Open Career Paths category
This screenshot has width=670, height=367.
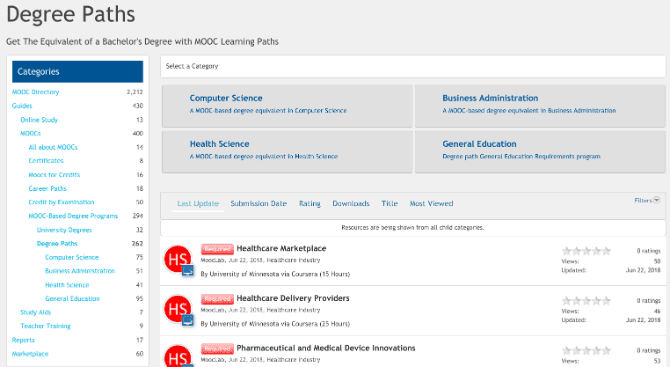click(47, 188)
